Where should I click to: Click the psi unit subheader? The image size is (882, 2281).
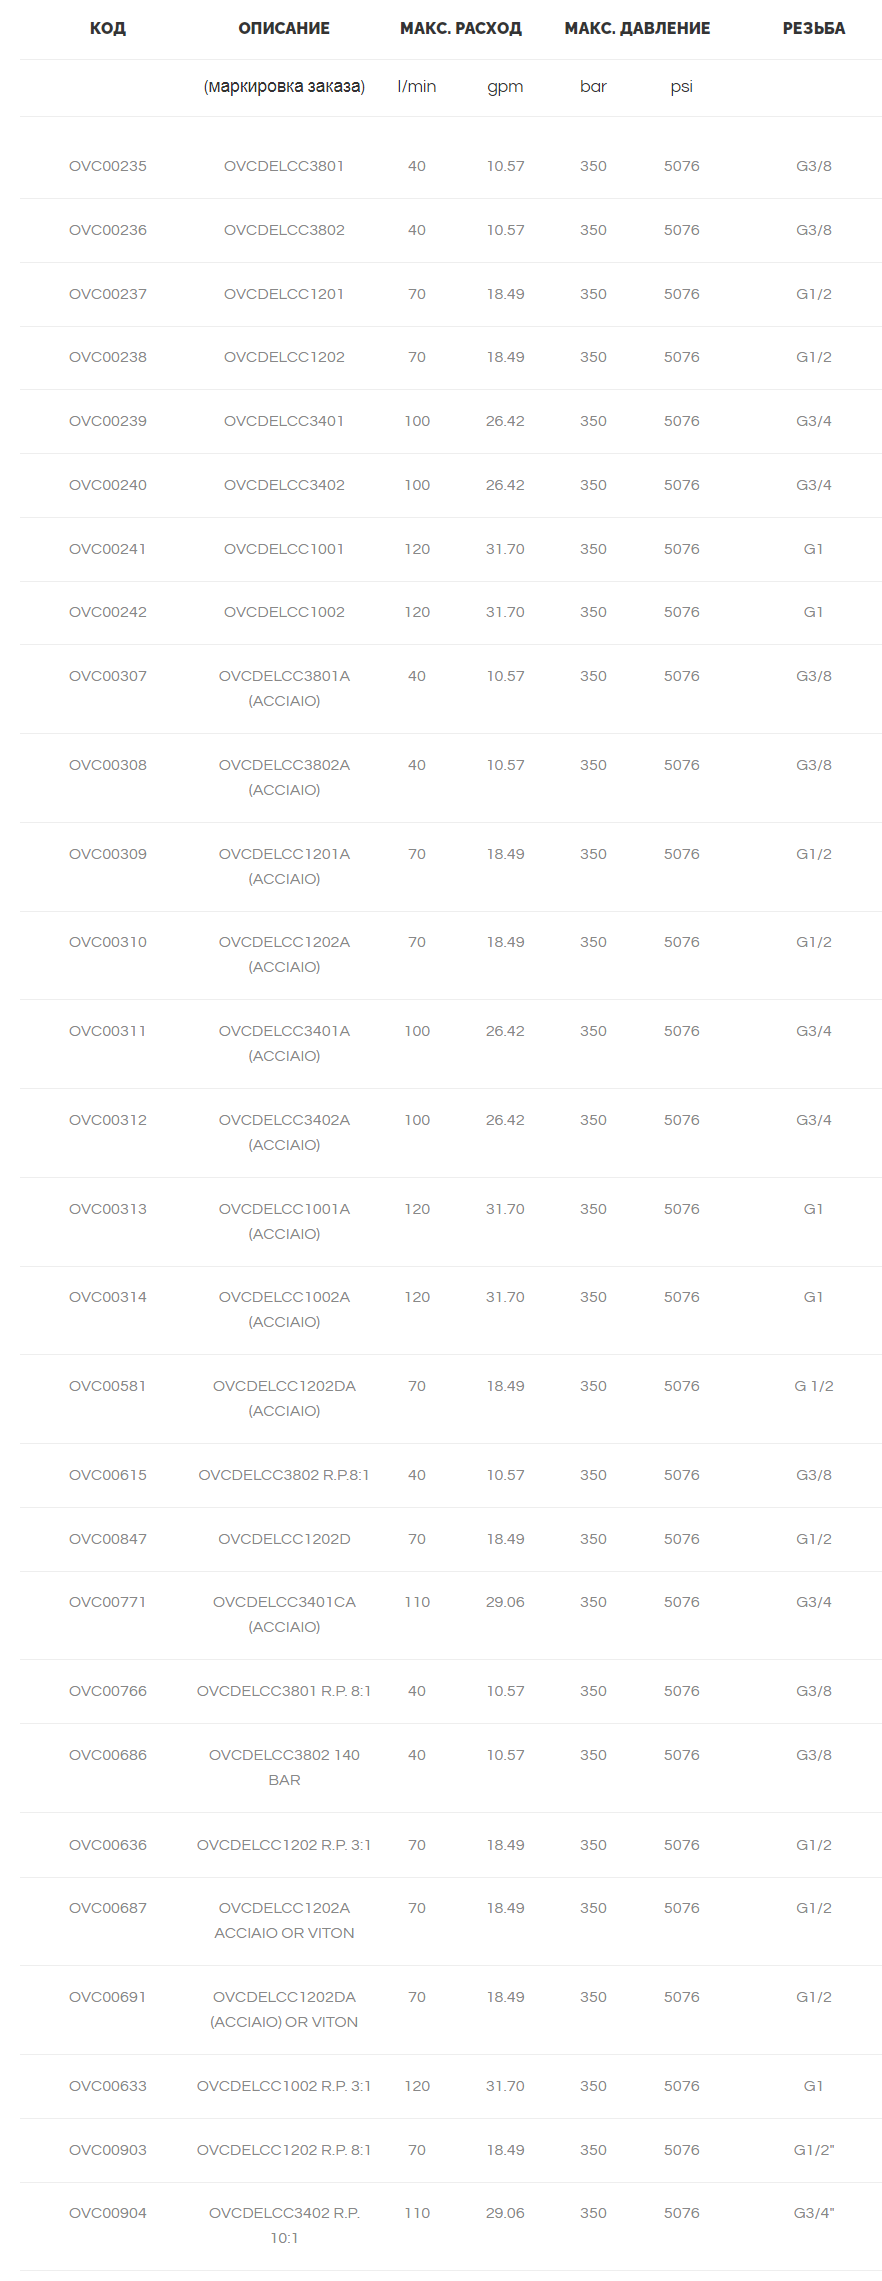point(682,87)
